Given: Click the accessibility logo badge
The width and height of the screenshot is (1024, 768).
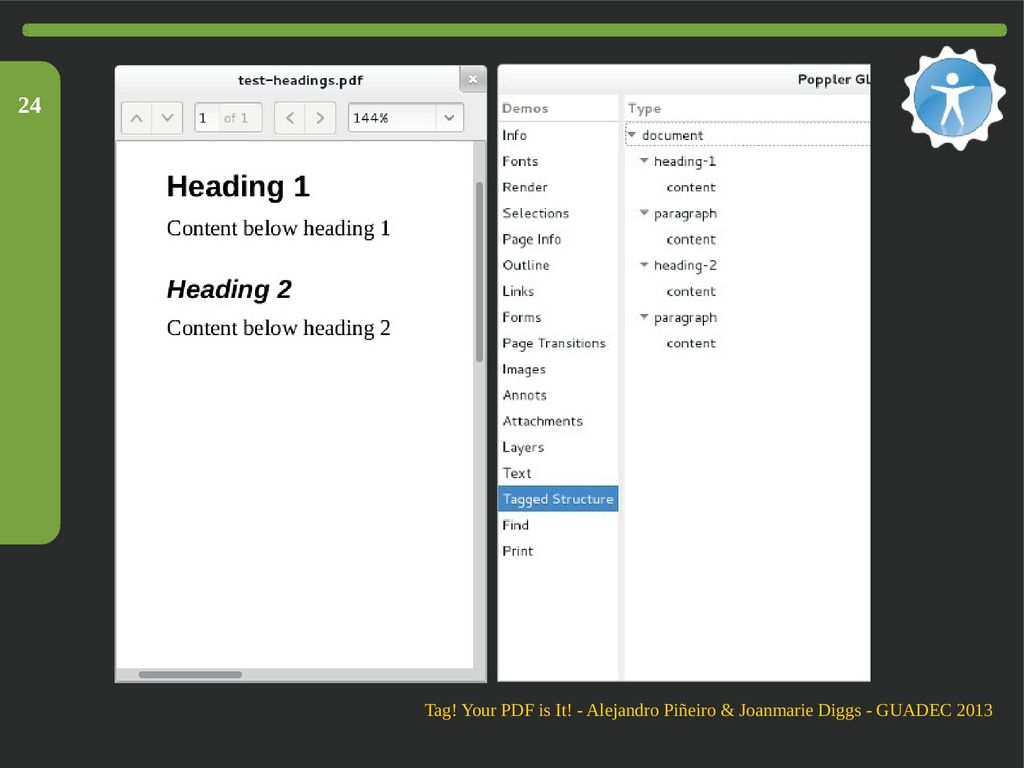Looking at the screenshot, I should (x=952, y=98).
